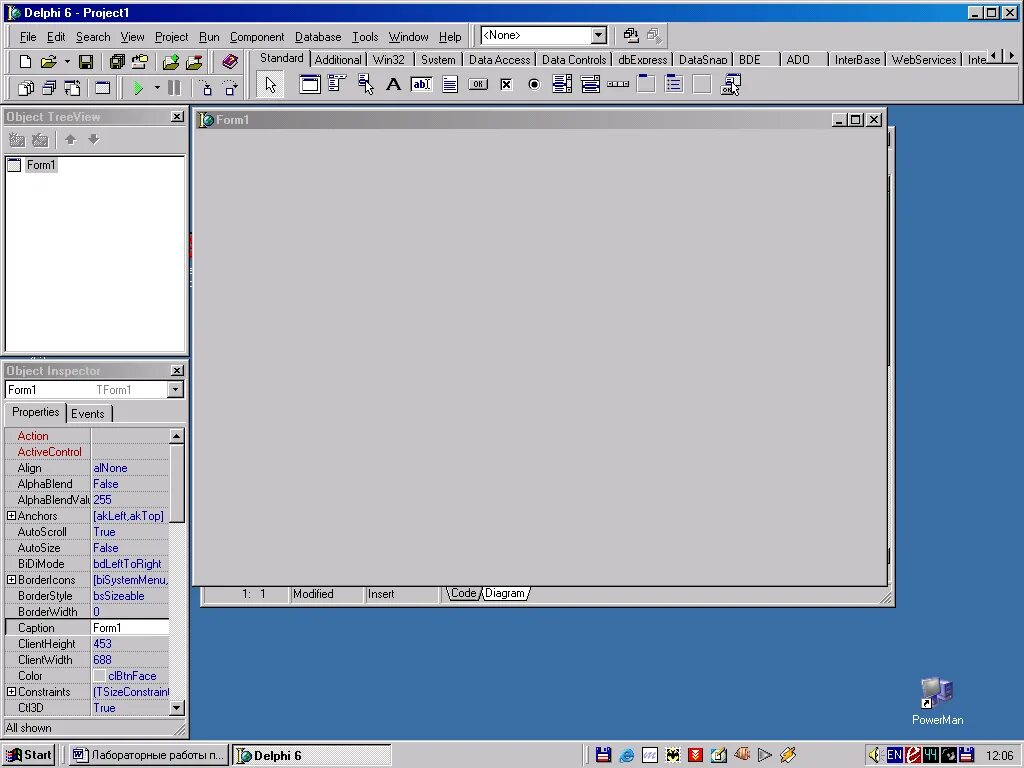
Task: Click the Open file folder icon
Action: point(48,62)
